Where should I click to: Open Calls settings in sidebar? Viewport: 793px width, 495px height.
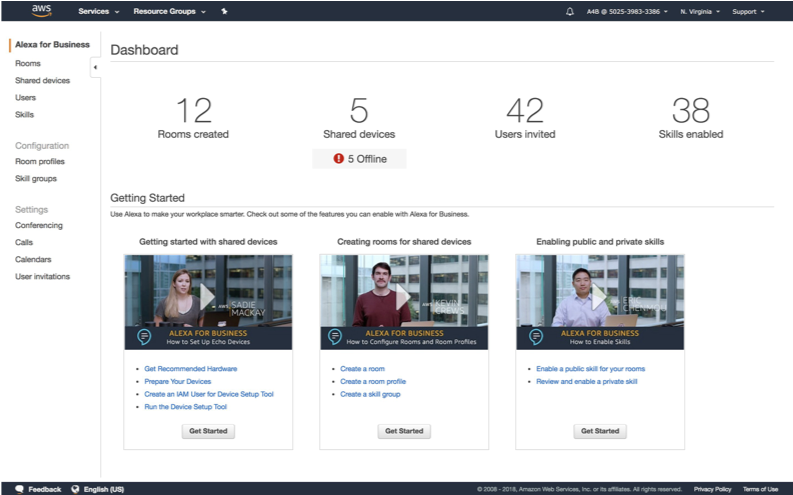(x=24, y=242)
